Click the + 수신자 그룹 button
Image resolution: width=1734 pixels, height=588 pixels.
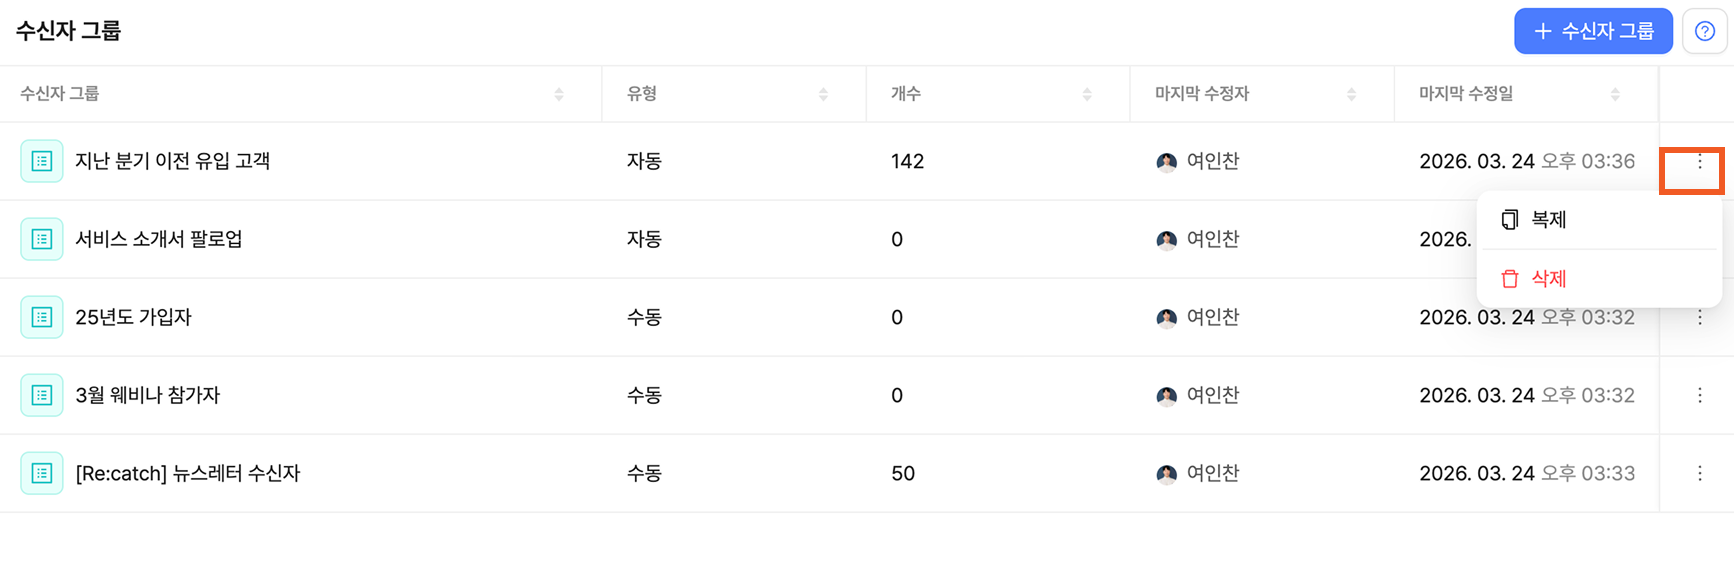[x=1593, y=31]
